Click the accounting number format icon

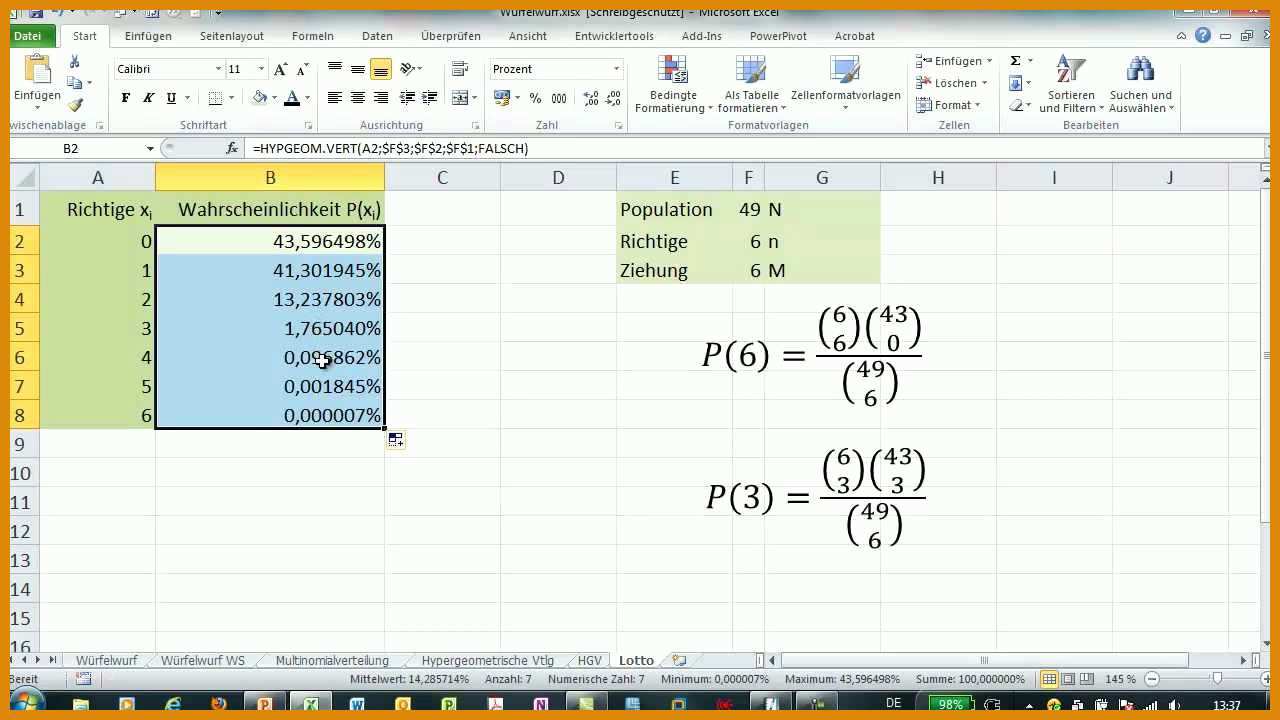[x=501, y=98]
